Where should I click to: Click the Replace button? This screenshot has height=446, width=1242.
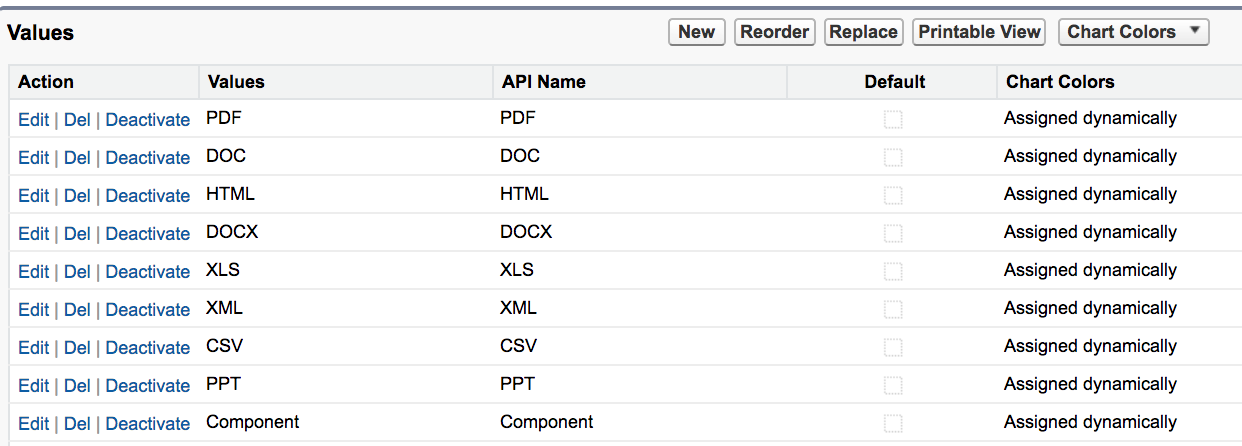point(863,32)
